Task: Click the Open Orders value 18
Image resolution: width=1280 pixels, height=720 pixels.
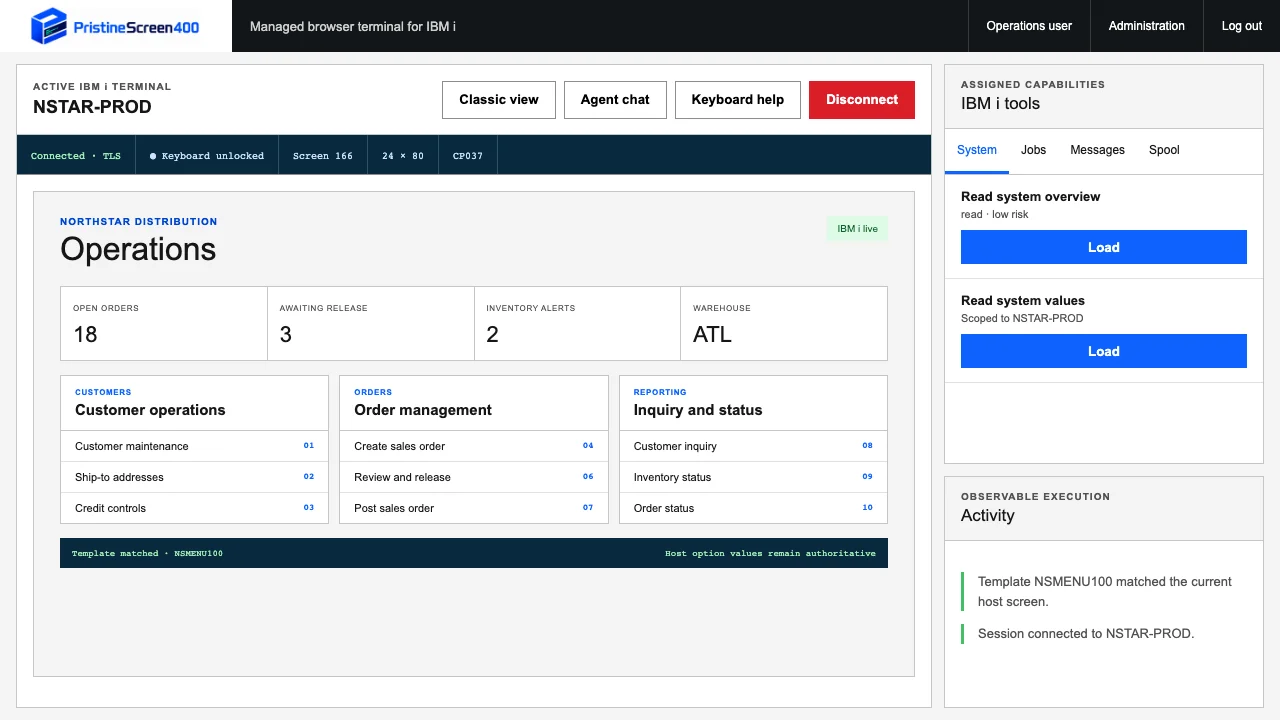Action: (86, 334)
